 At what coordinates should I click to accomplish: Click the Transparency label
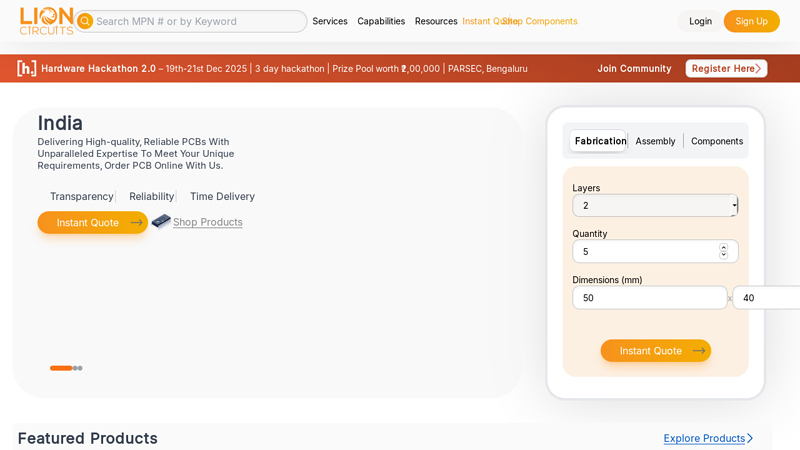coord(82,196)
